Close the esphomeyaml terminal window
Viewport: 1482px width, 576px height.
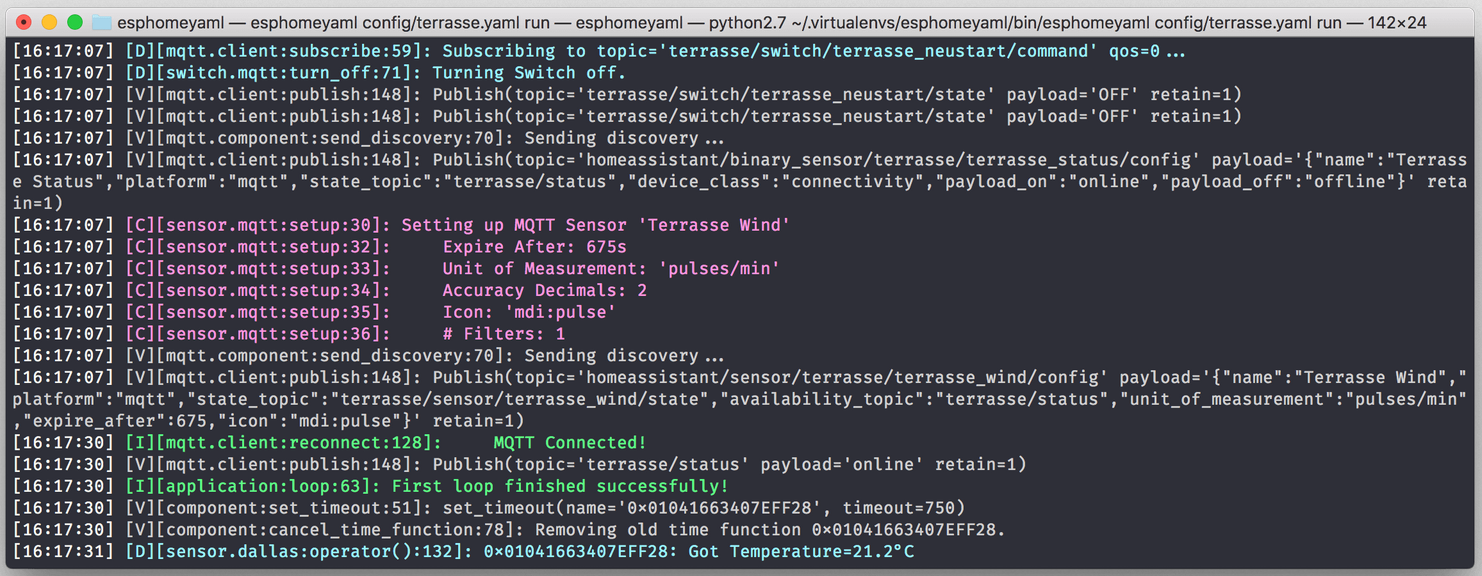(x=24, y=22)
